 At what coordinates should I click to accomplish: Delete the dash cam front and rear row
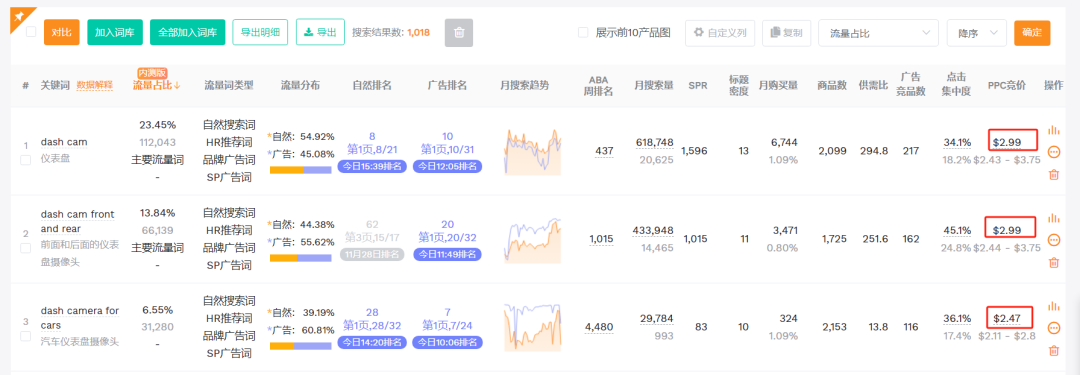(1053, 263)
